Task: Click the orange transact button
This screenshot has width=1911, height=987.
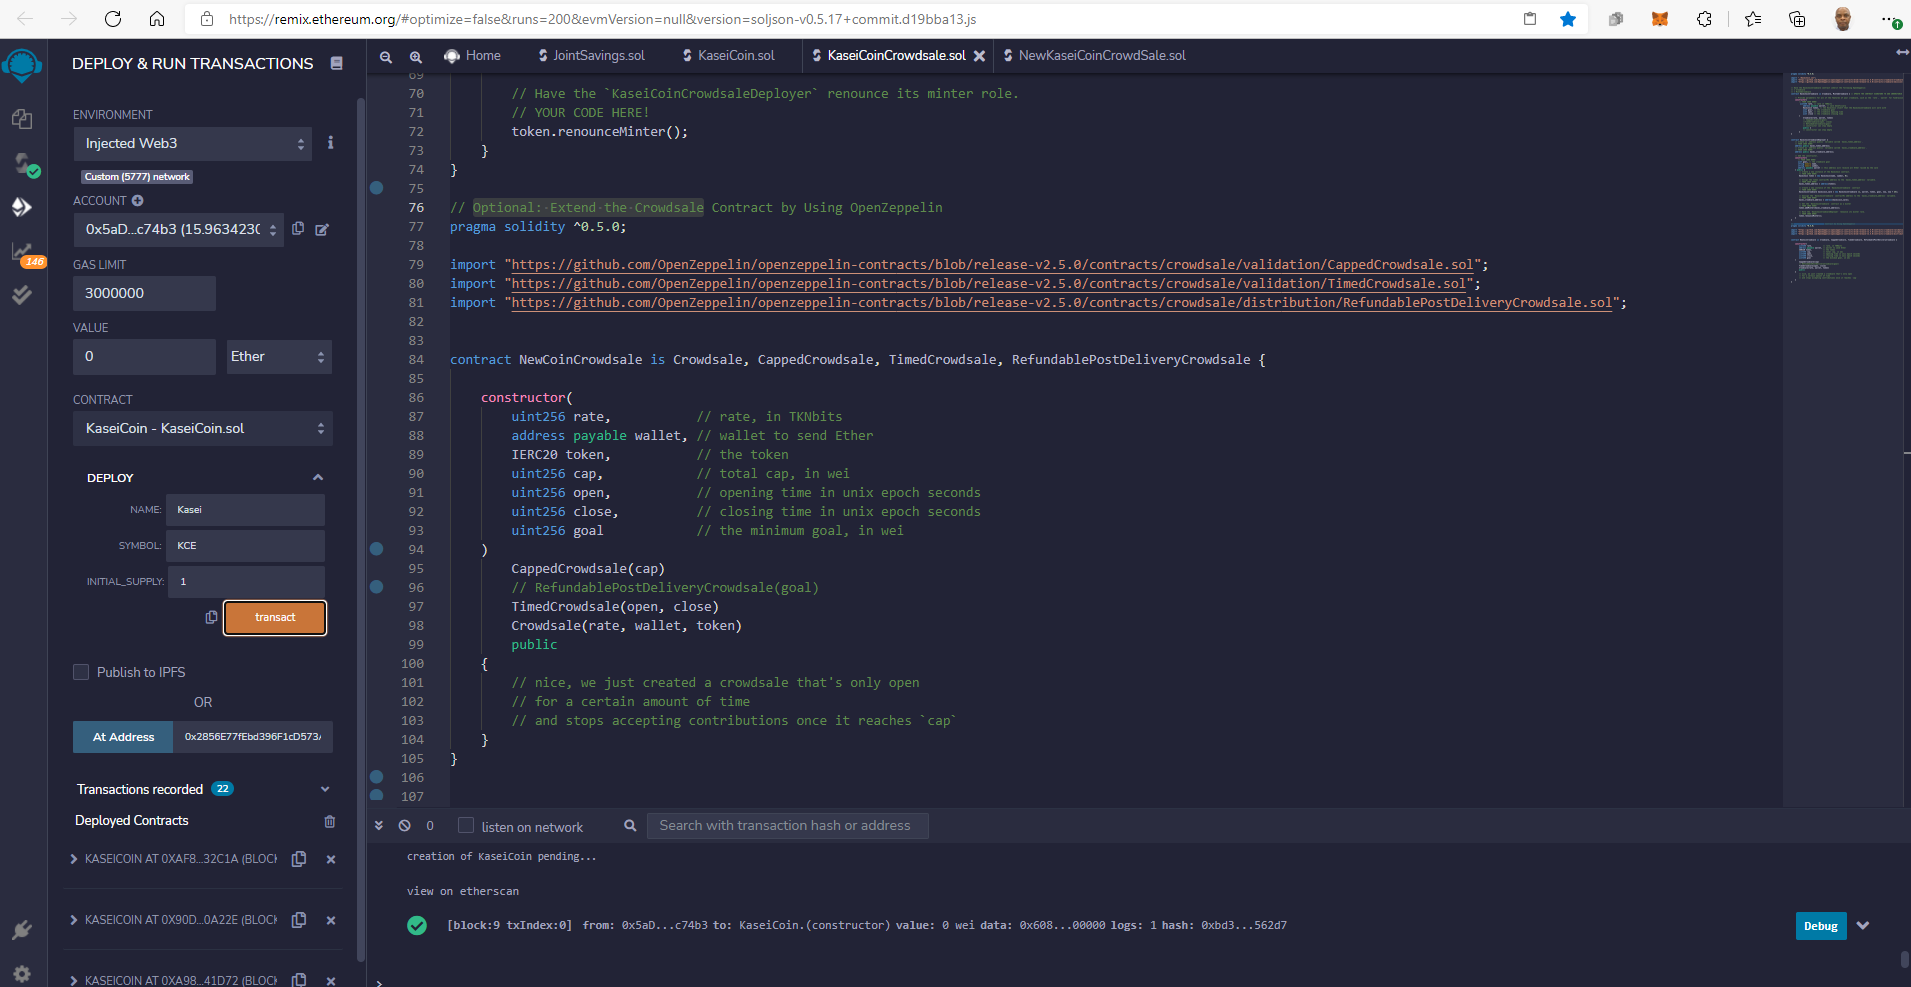Action: tap(275, 618)
